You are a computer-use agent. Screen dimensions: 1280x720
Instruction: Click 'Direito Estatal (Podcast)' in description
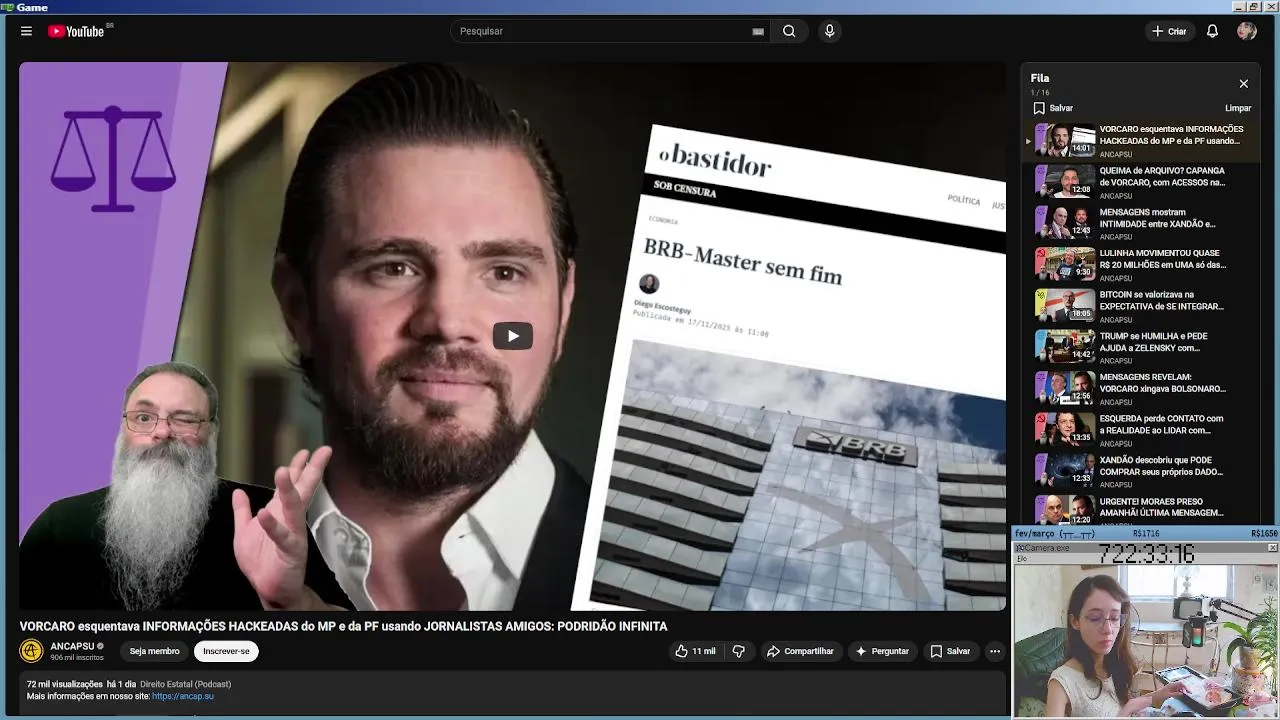click(x=186, y=684)
